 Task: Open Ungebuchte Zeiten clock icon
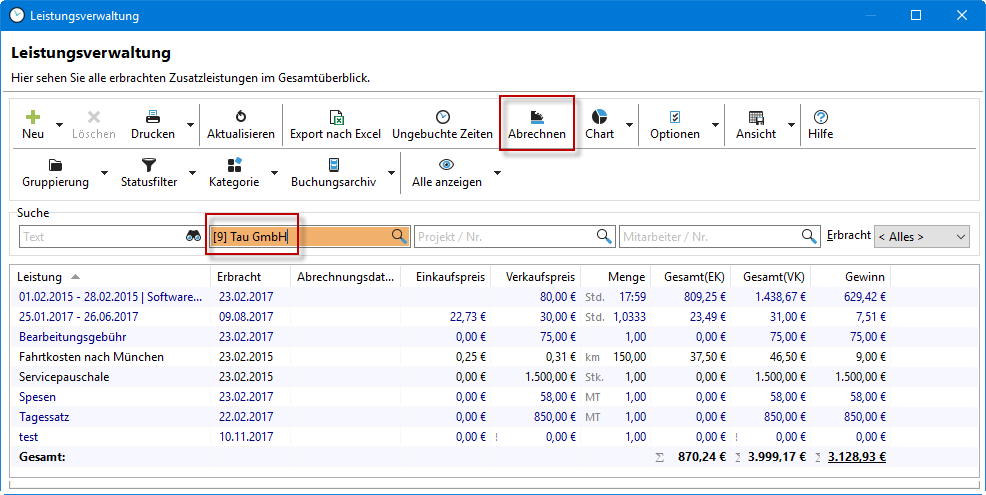pos(442,116)
